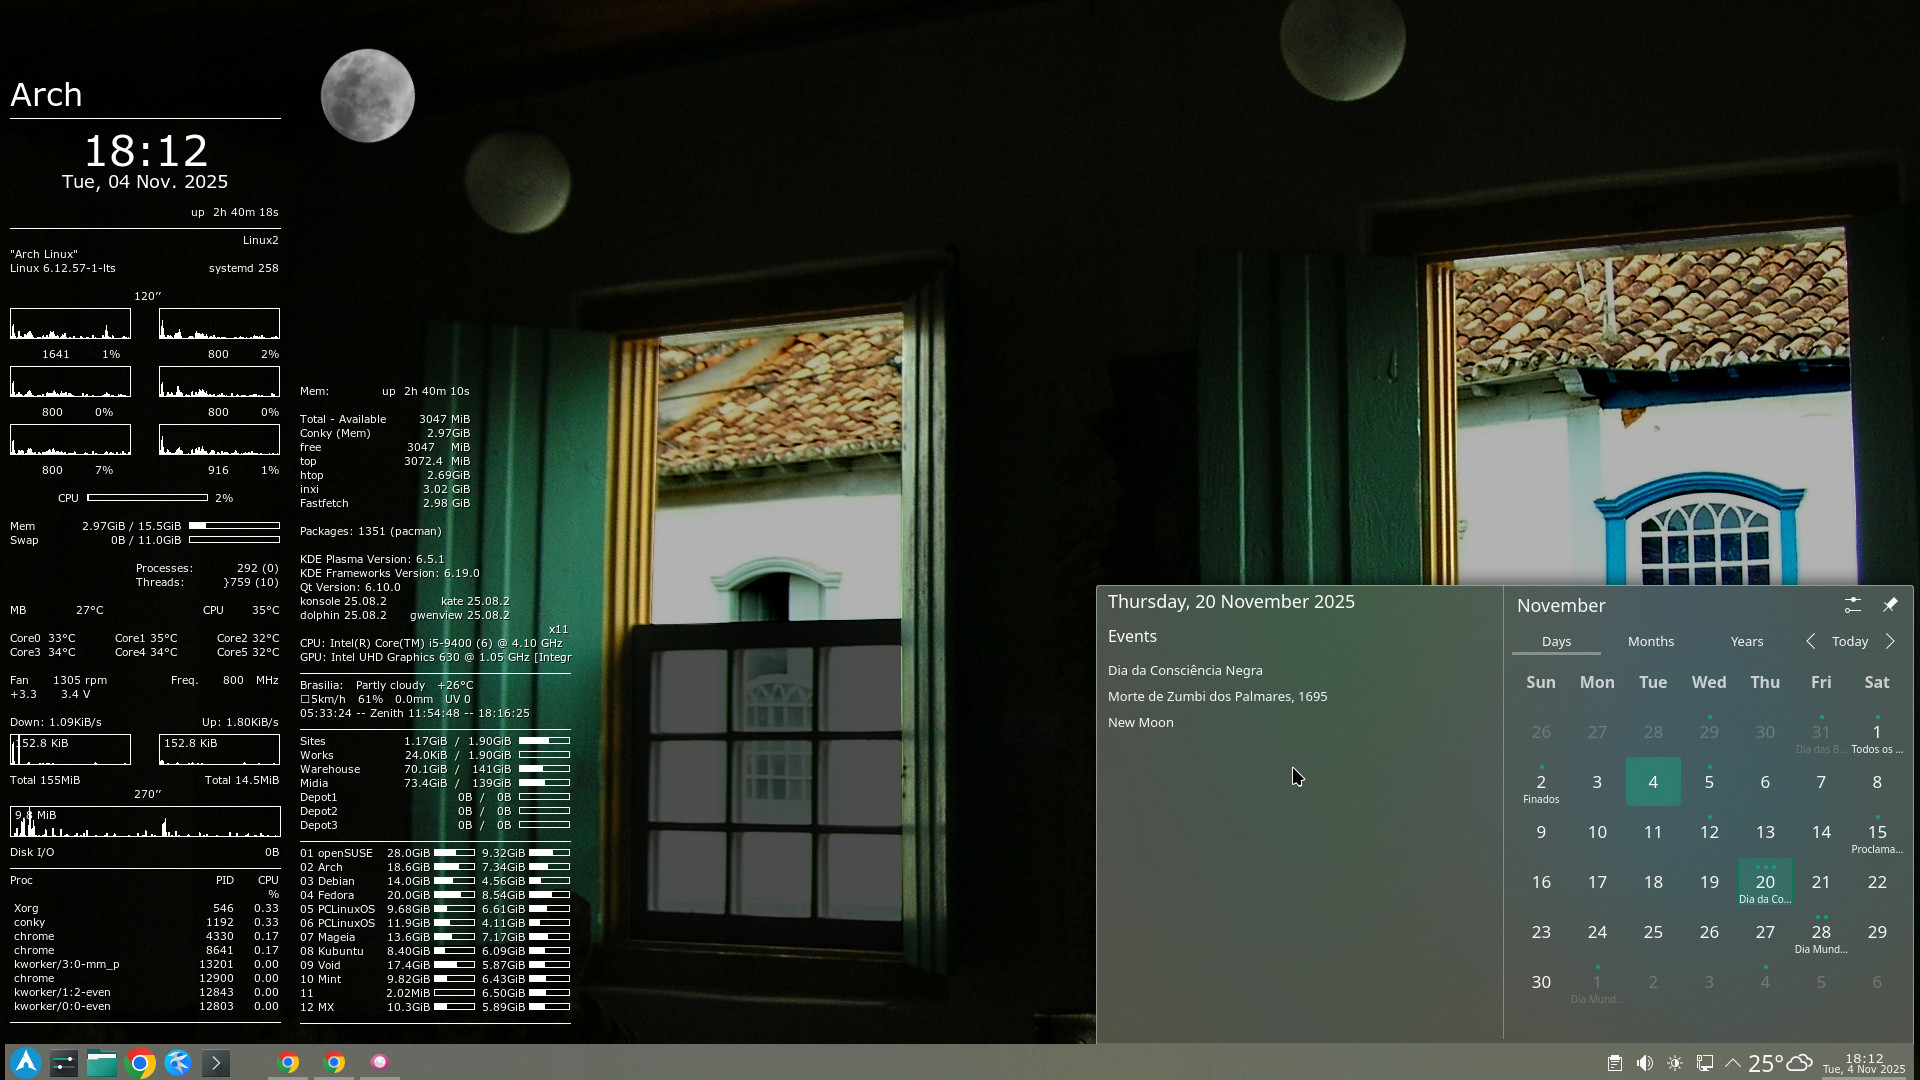Select 15 November in calendar grid
Screen dimensions: 1920x1080
point(1877,833)
